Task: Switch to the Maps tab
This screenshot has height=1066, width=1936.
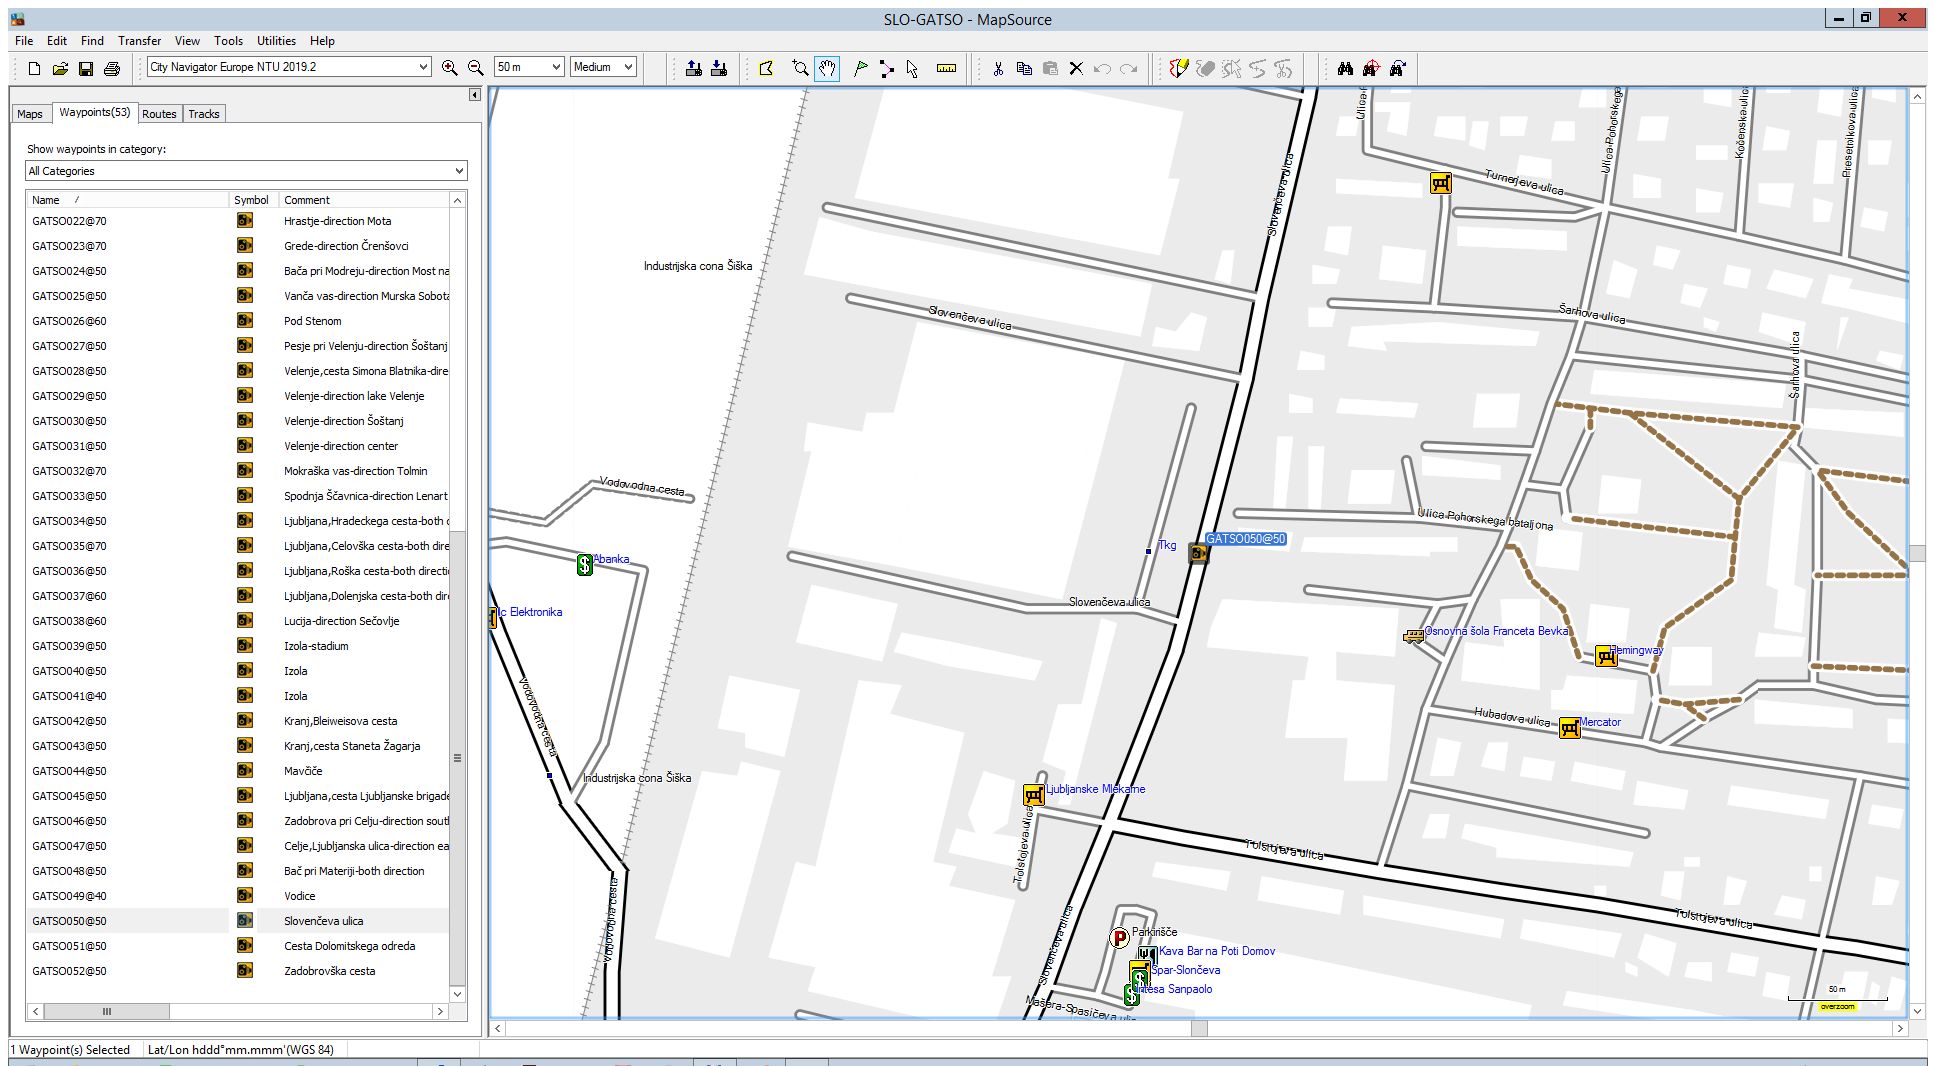Action: 30,114
